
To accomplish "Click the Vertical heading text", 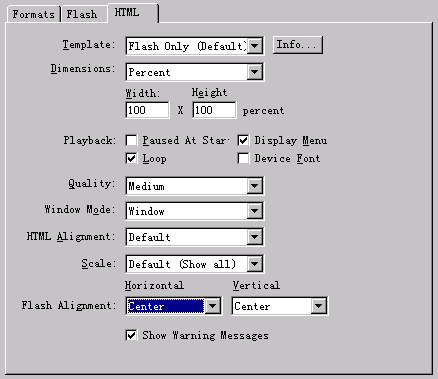I will pyautogui.click(x=256, y=285).
